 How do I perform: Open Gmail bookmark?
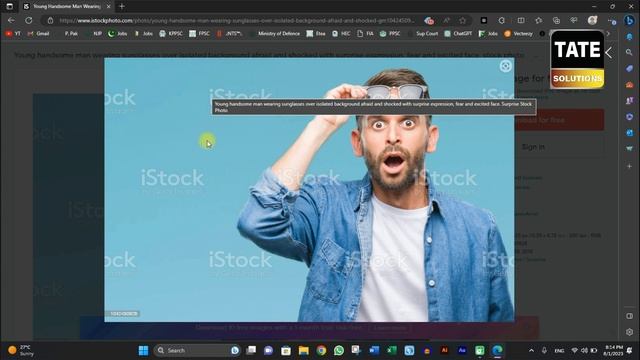[x=38, y=34]
